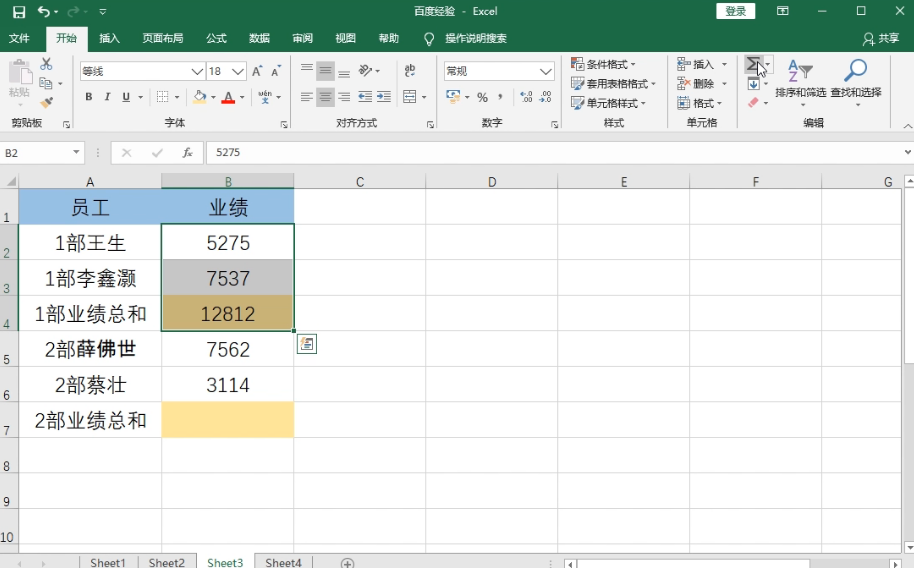Switch to the 公式 ribbon tab

coord(216,38)
